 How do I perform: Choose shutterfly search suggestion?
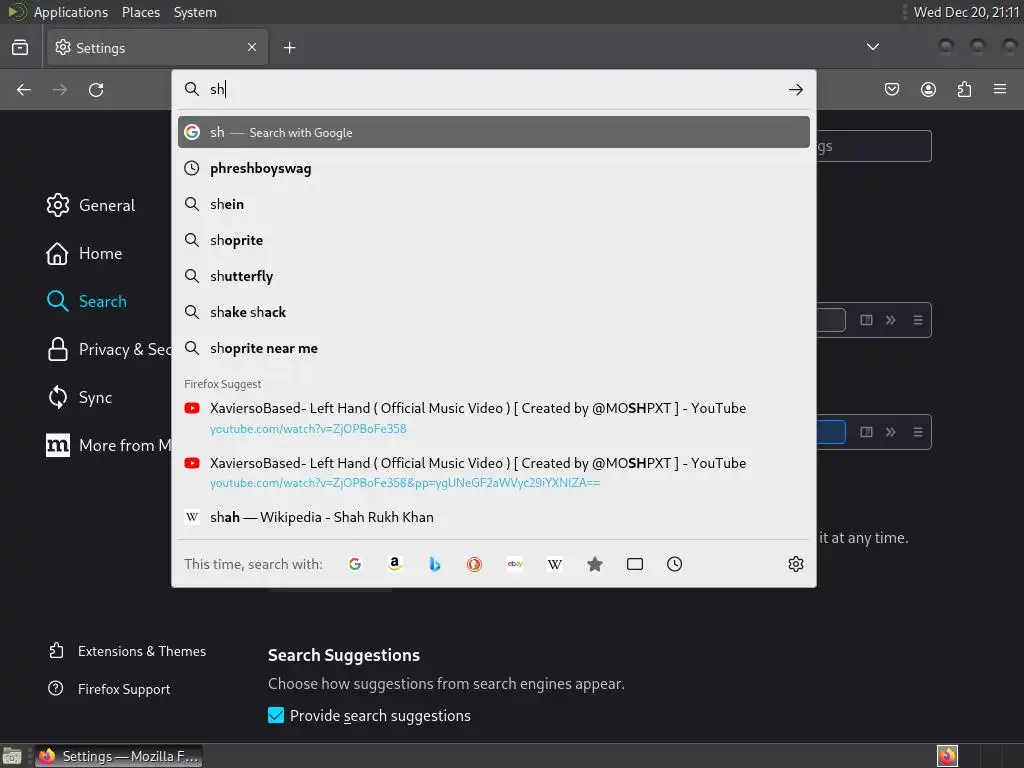[x=494, y=276]
